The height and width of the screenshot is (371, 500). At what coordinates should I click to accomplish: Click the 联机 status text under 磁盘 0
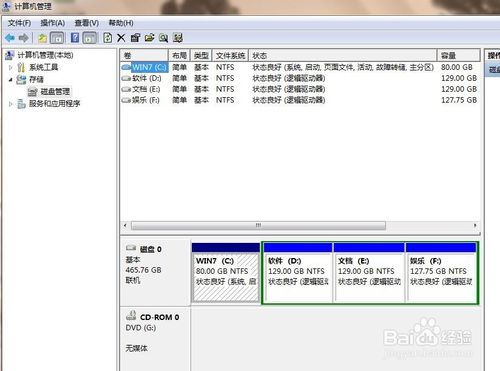pos(133,281)
